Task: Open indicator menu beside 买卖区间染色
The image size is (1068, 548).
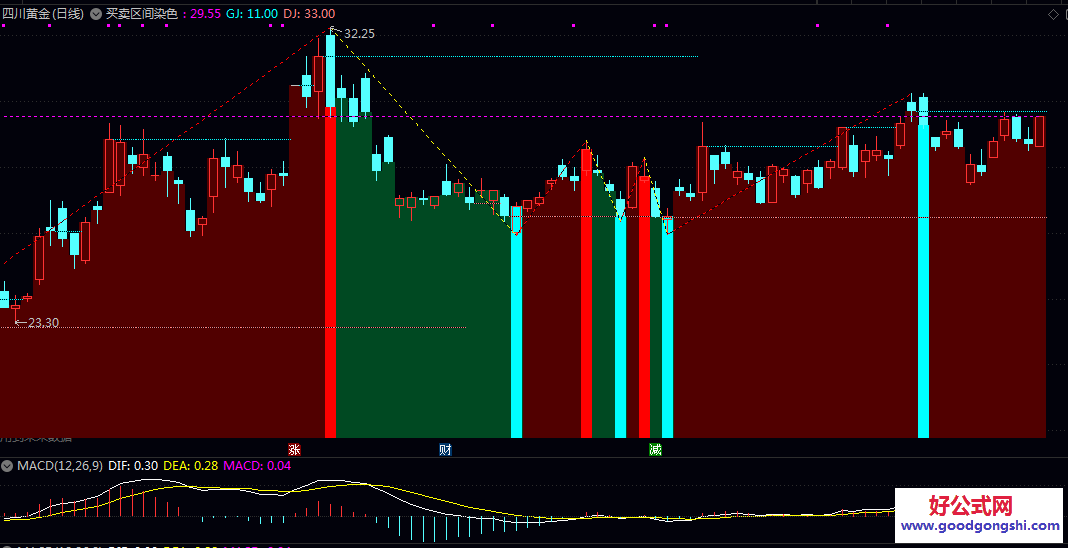Action: 96,14
